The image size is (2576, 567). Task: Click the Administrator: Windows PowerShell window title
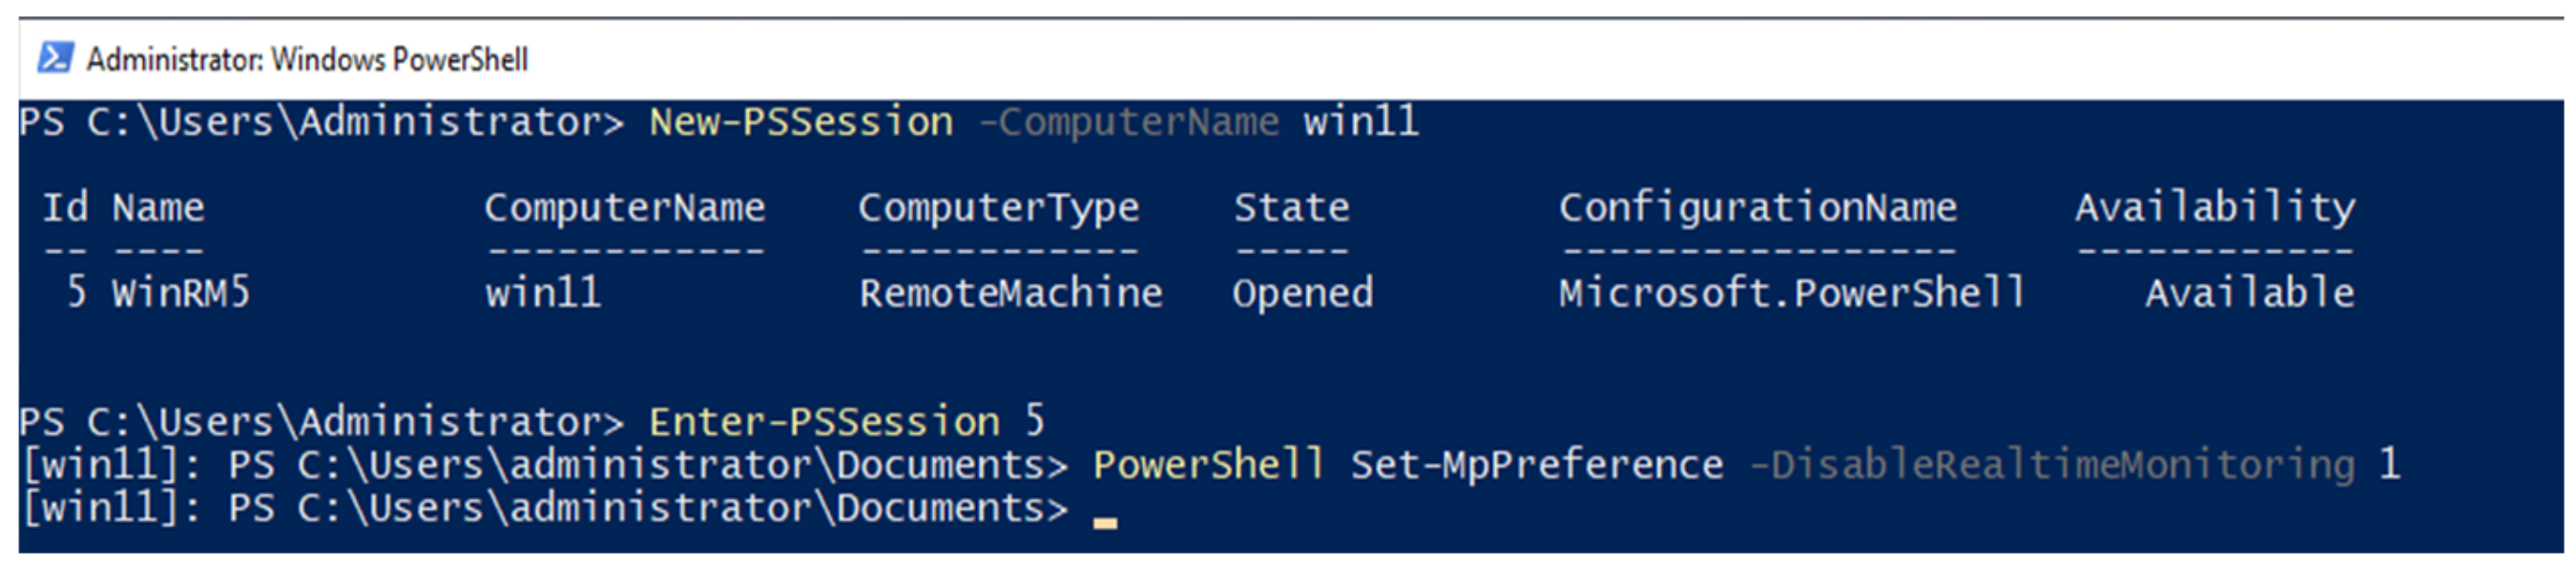[x=307, y=60]
